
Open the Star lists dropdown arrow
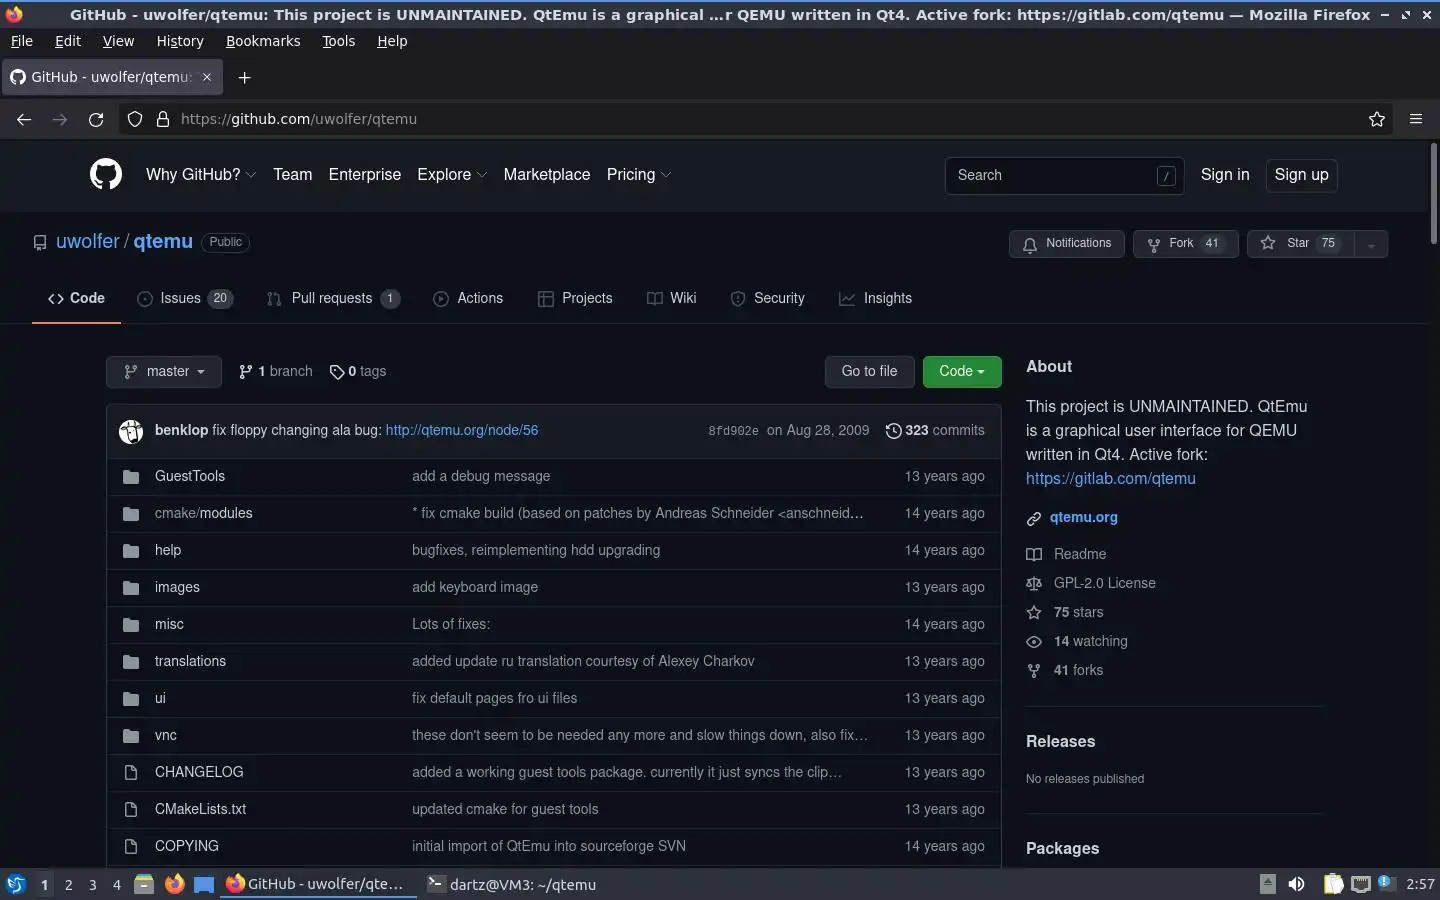pos(1371,244)
